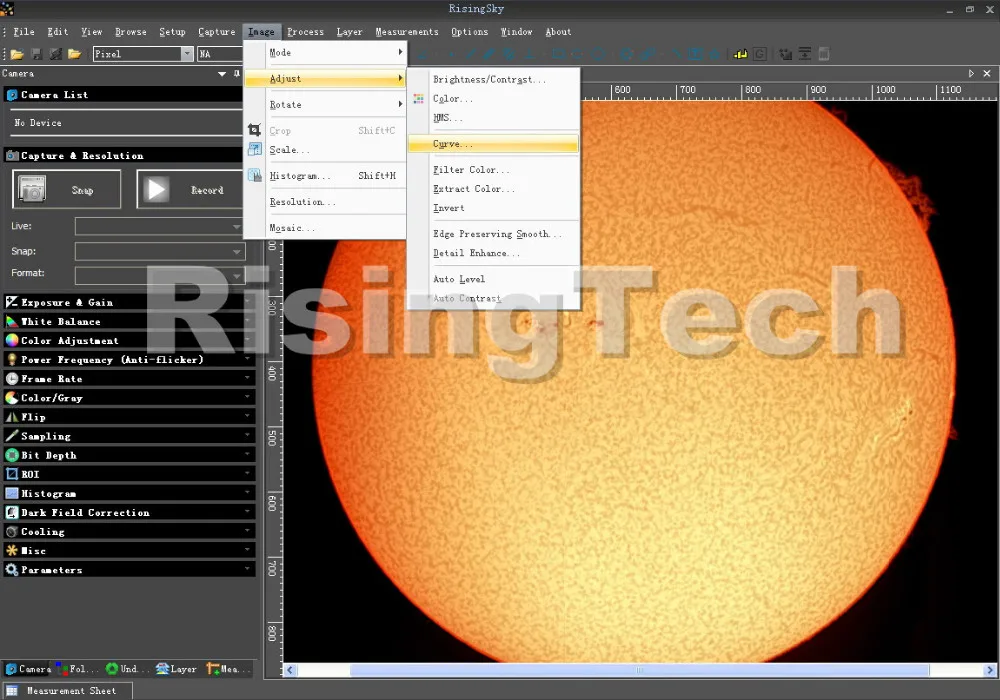The width and height of the screenshot is (1000, 700).
Task: Click the save icon in the toolbar
Action: (37, 54)
